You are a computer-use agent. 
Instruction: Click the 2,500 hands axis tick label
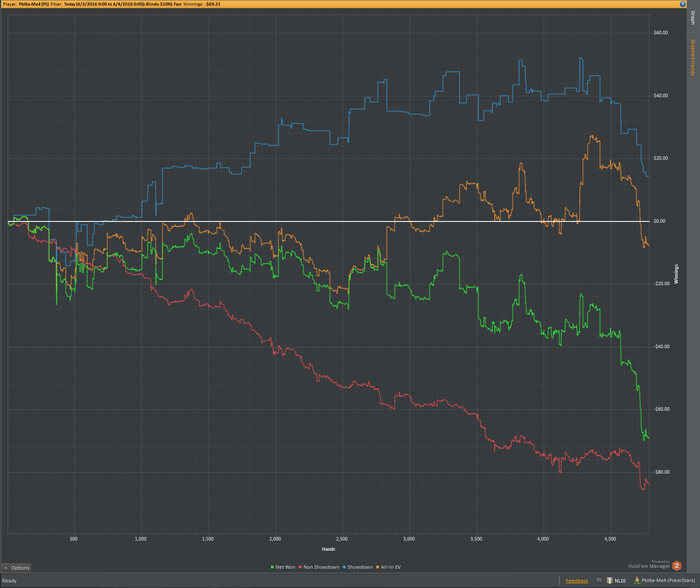[342, 539]
